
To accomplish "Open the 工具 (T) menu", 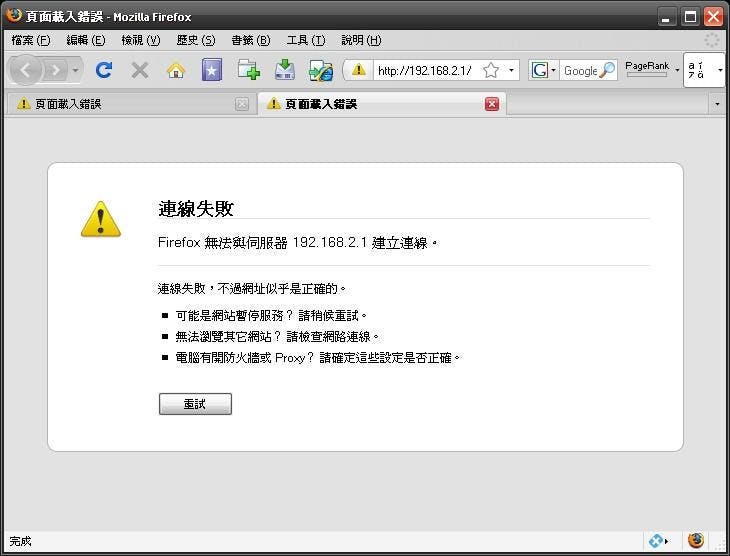I will (306, 41).
